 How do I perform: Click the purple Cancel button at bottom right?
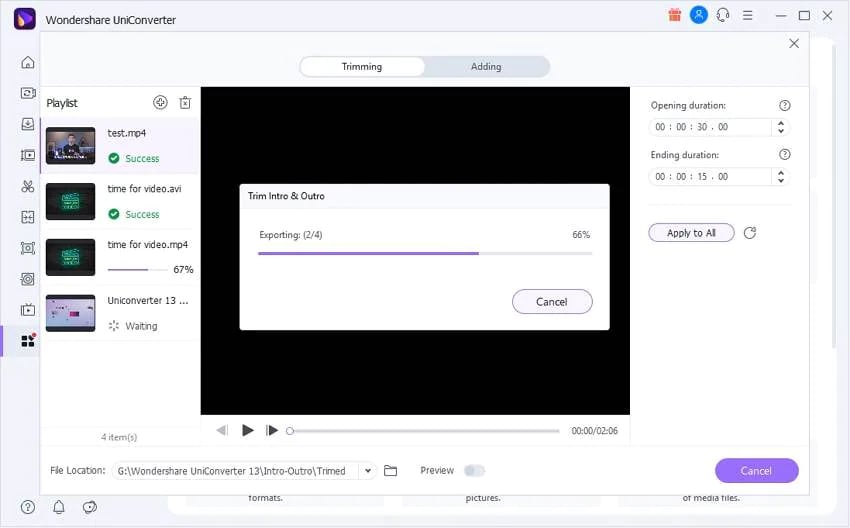tap(756, 471)
